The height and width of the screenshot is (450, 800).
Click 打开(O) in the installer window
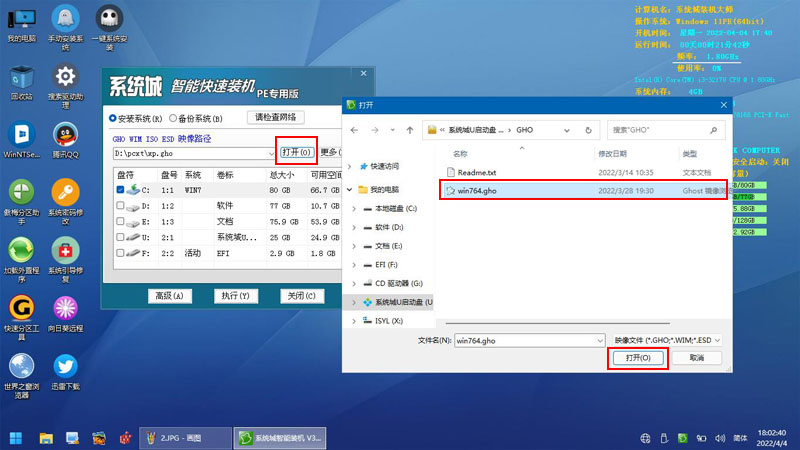[x=296, y=152]
